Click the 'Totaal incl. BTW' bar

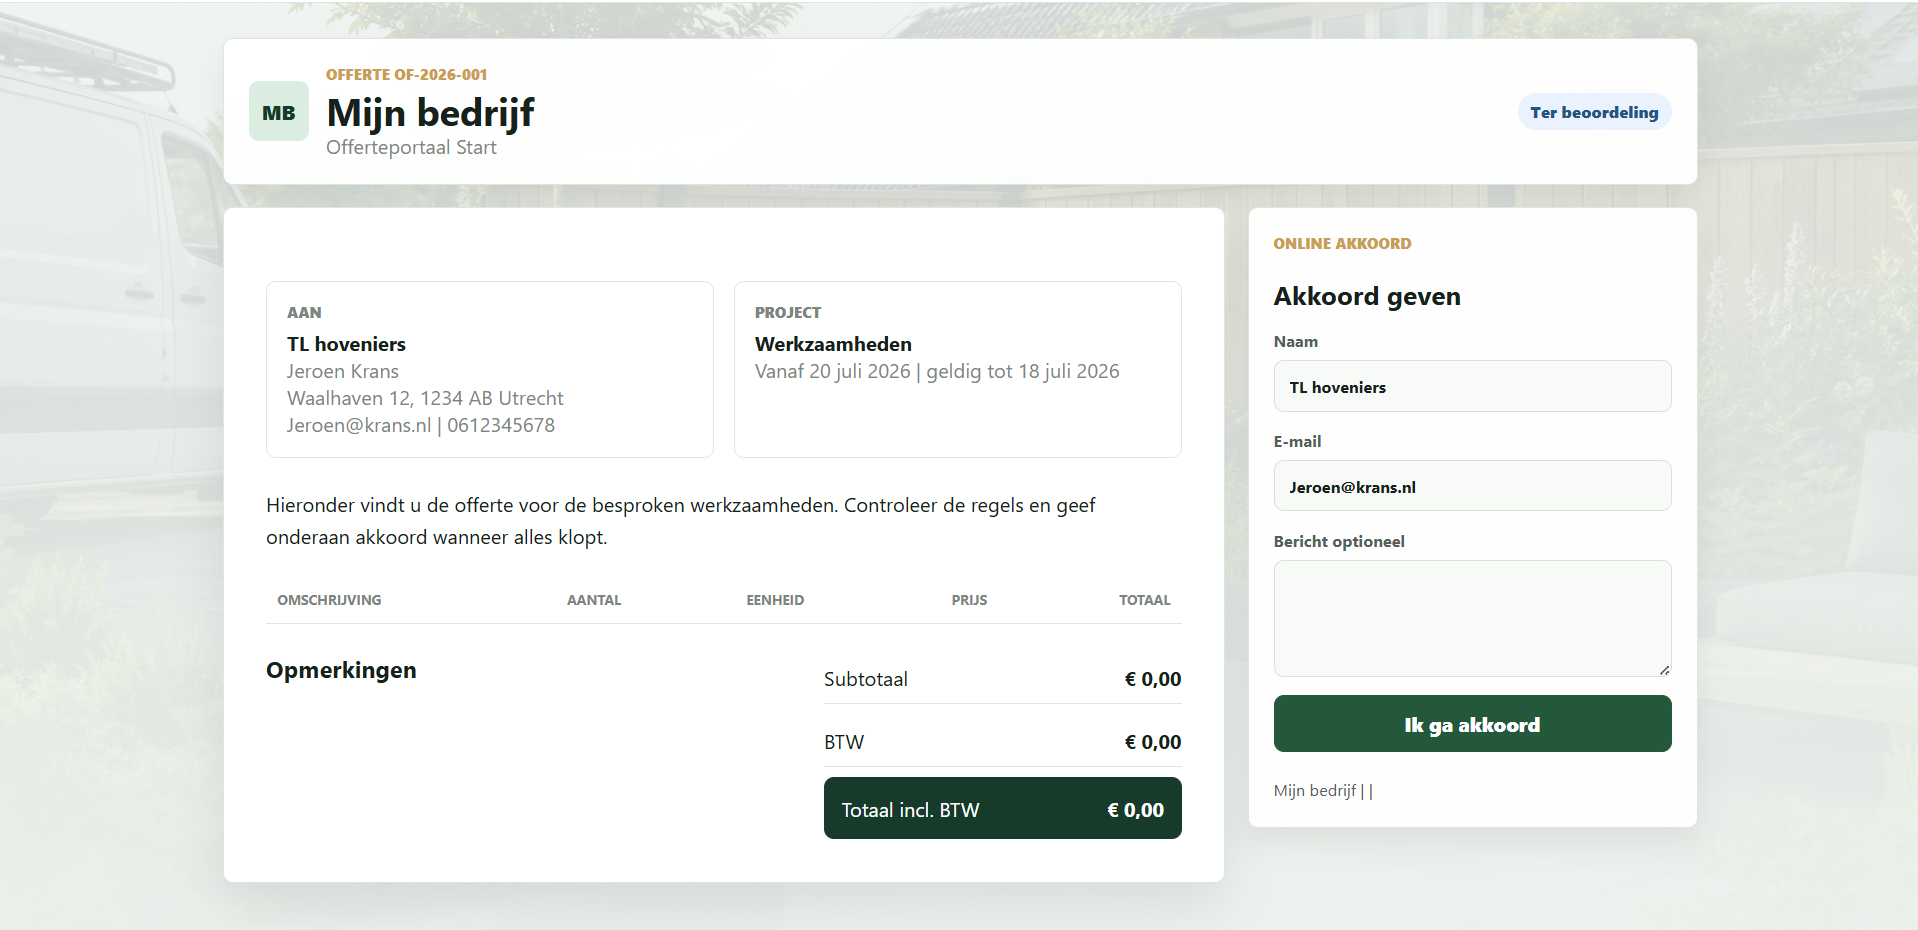(x=1003, y=808)
